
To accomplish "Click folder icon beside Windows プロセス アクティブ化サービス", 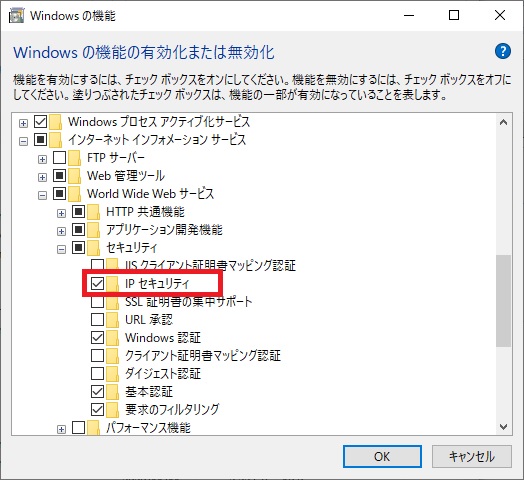I will tap(55, 122).
